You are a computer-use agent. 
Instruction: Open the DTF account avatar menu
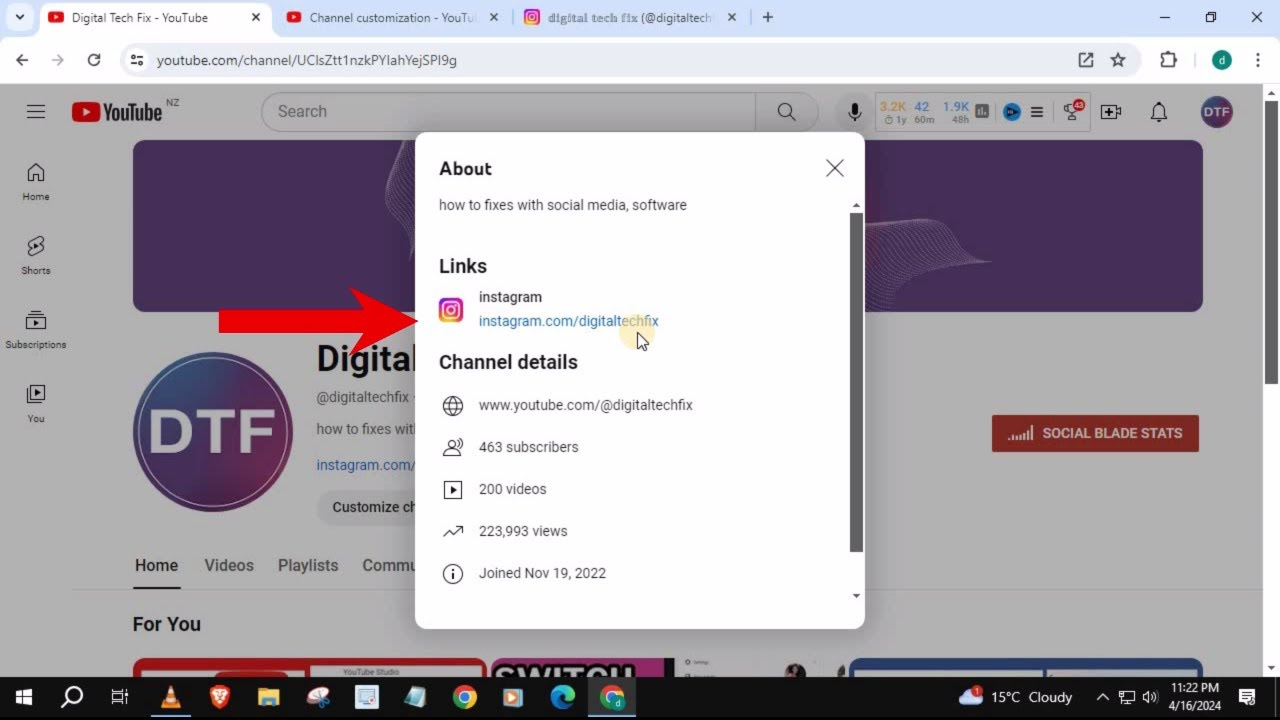coord(1216,112)
